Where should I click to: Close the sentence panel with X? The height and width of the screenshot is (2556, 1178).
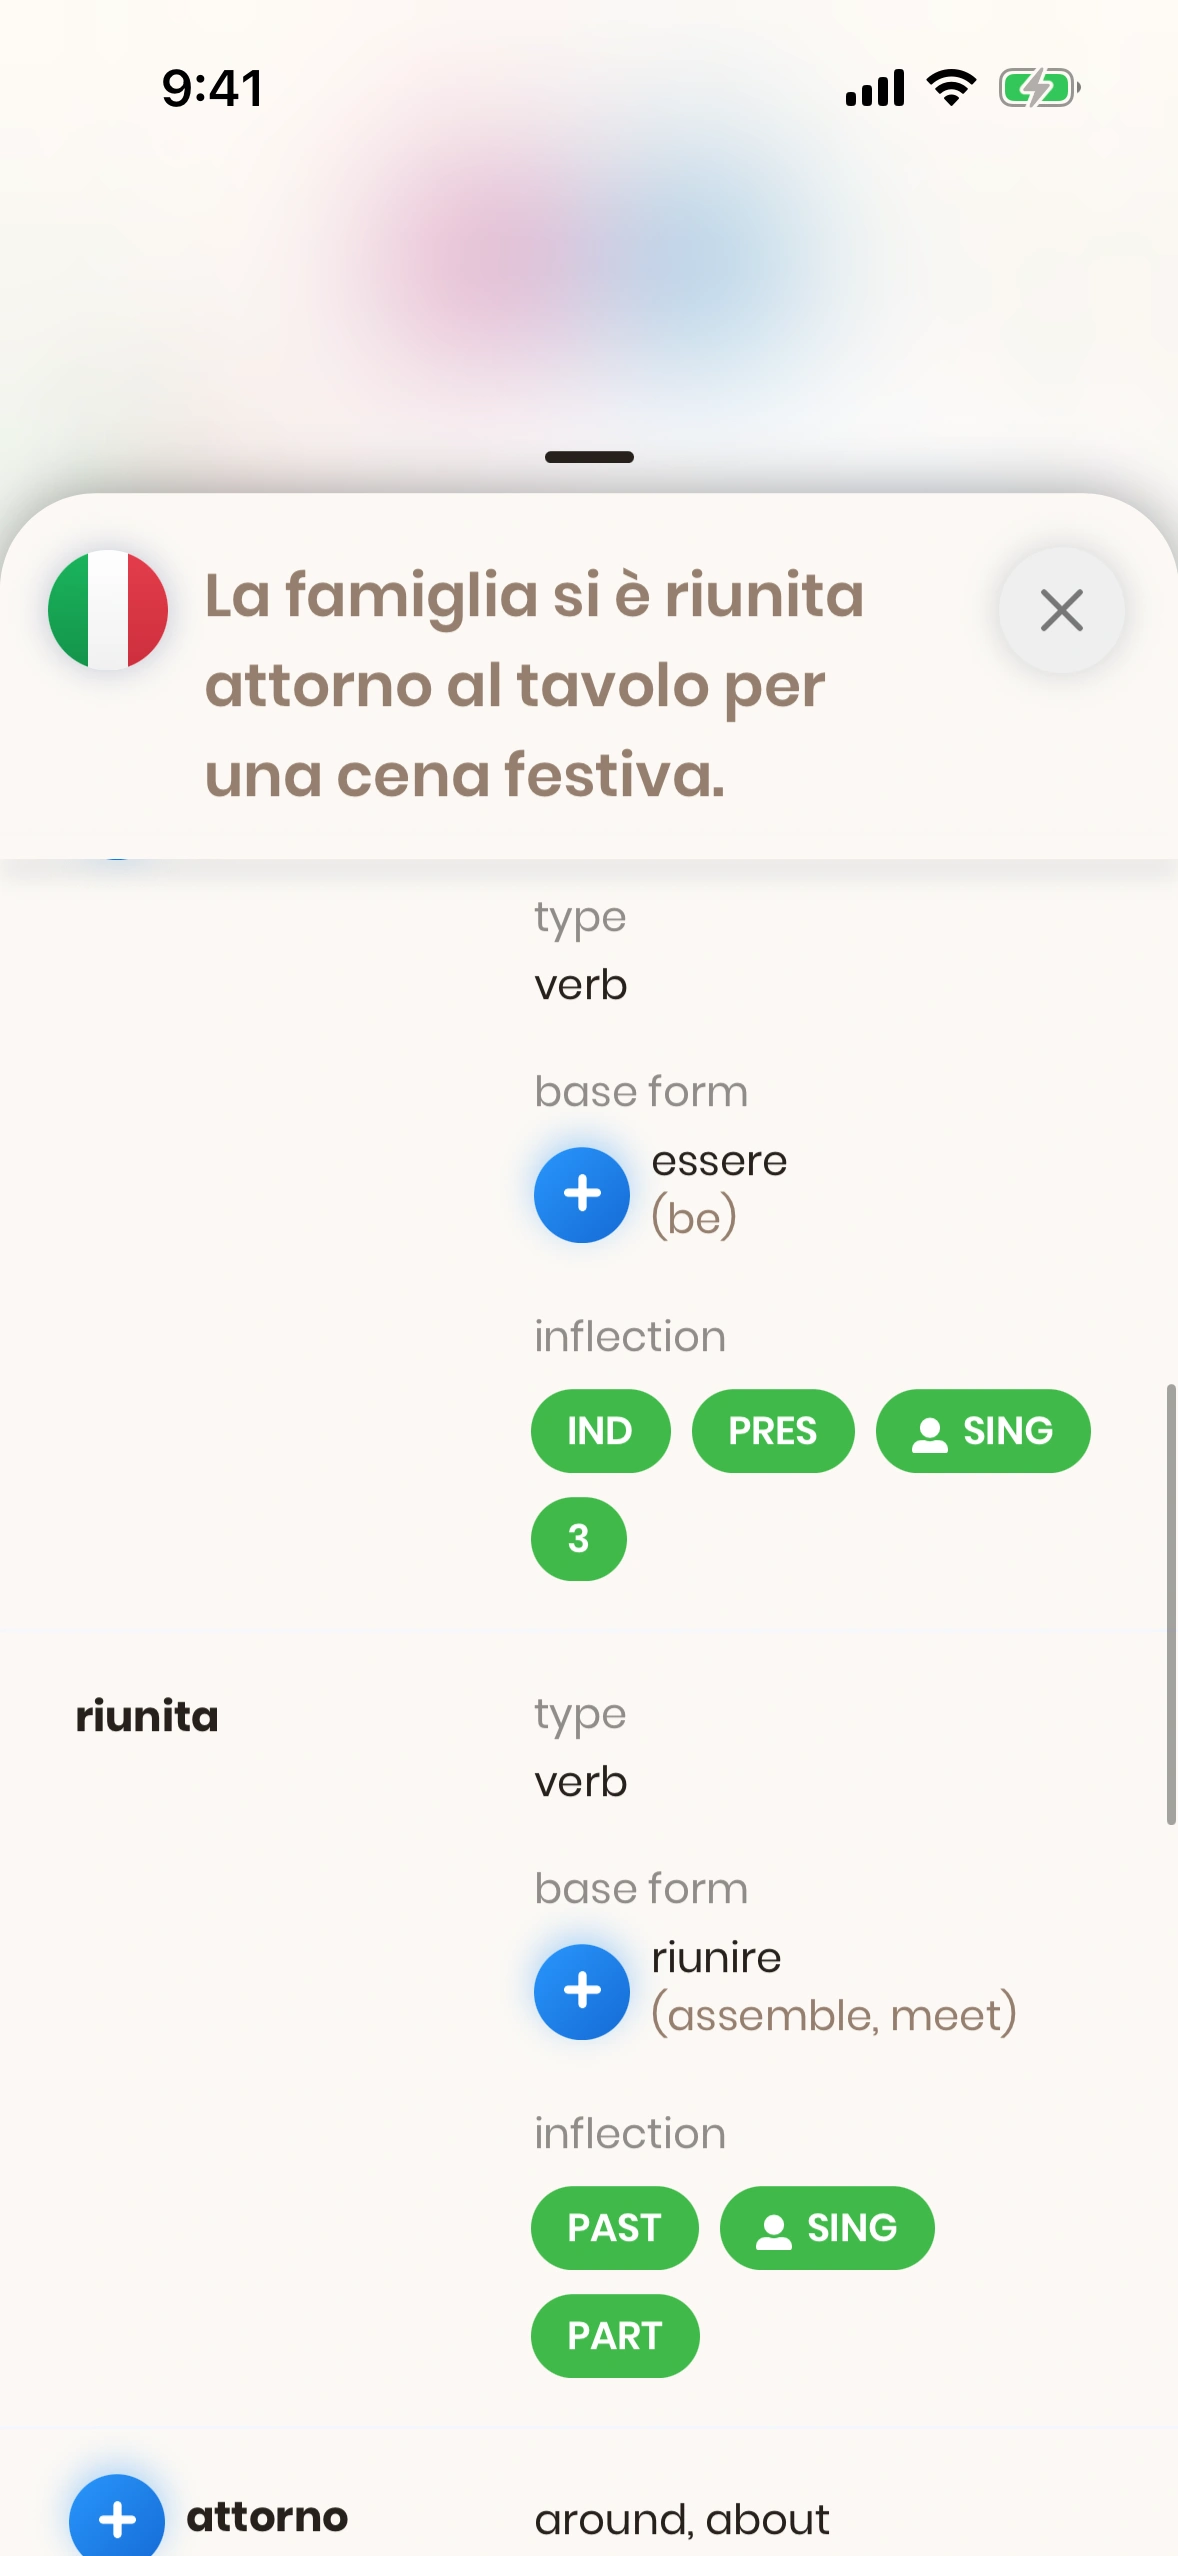click(x=1061, y=610)
